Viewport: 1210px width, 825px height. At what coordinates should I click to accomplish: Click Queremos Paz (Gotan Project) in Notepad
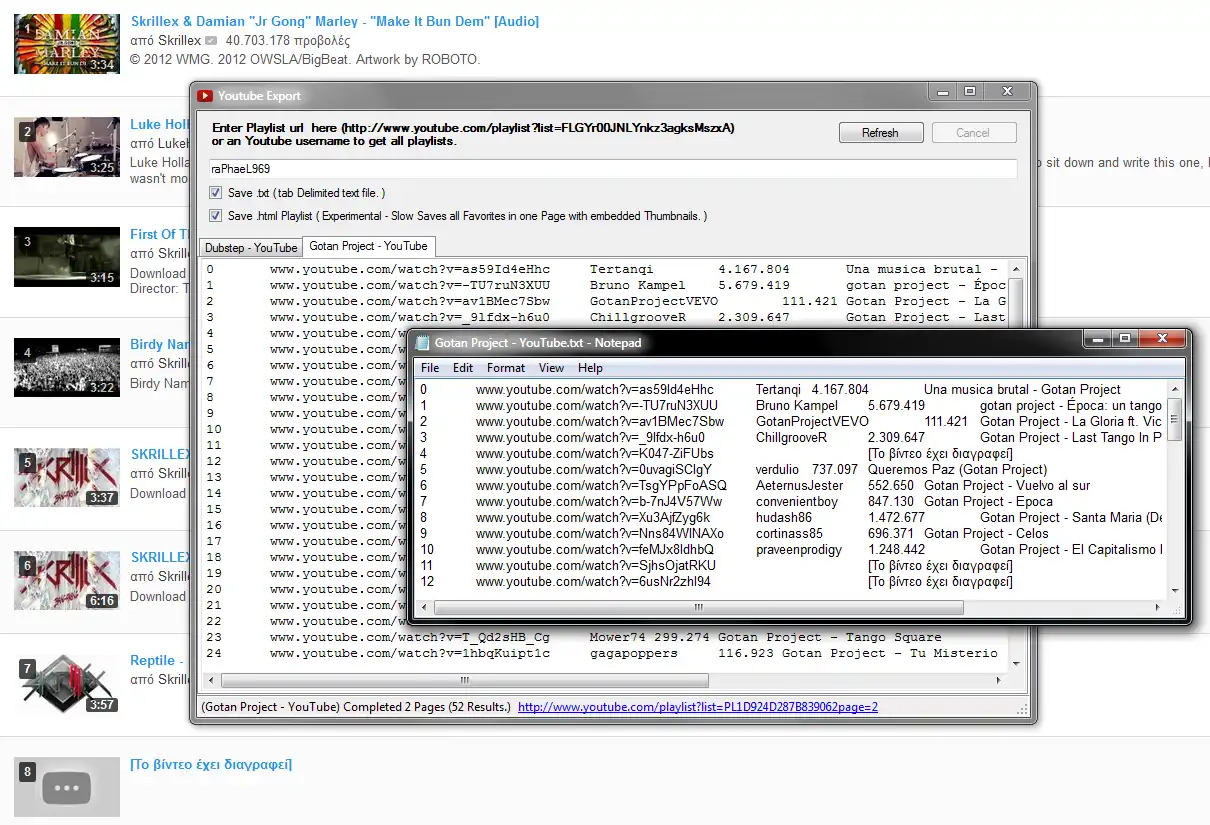click(x=957, y=469)
